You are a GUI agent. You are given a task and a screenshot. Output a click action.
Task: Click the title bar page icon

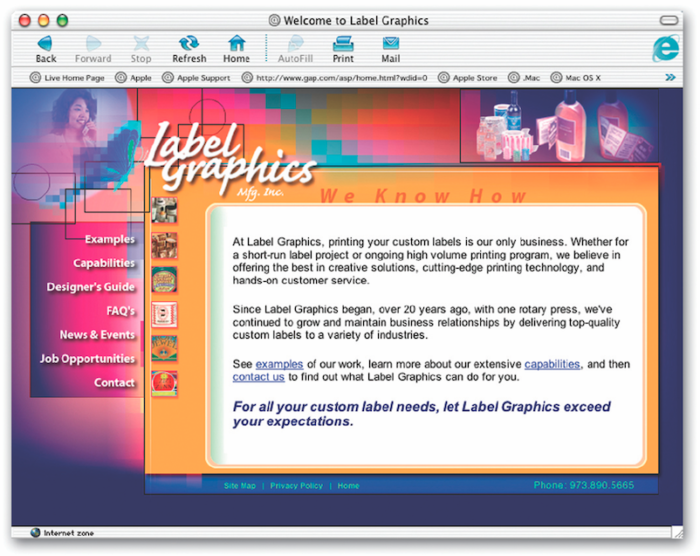275,21
